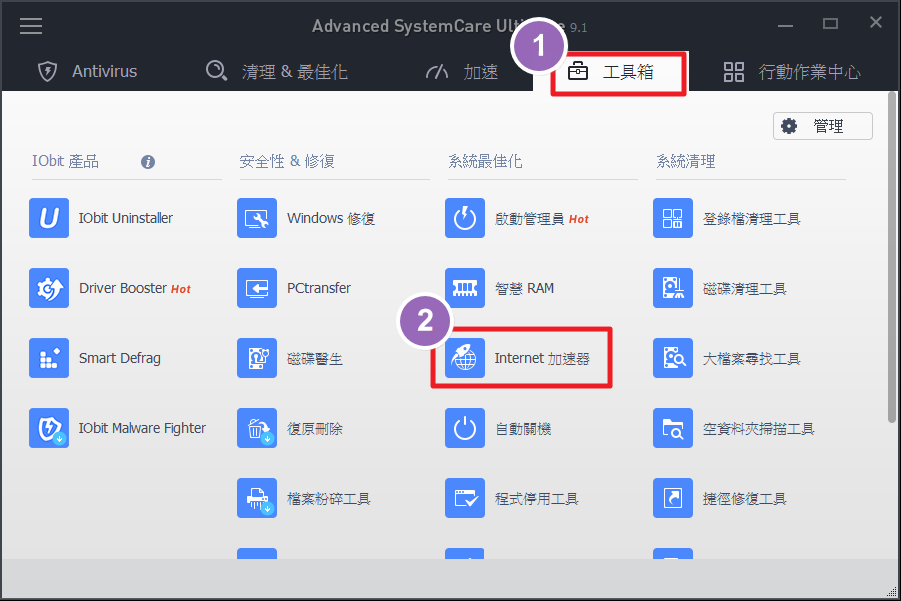Click the 智慧 RAM icon
This screenshot has height=601, width=901.
point(465,288)
